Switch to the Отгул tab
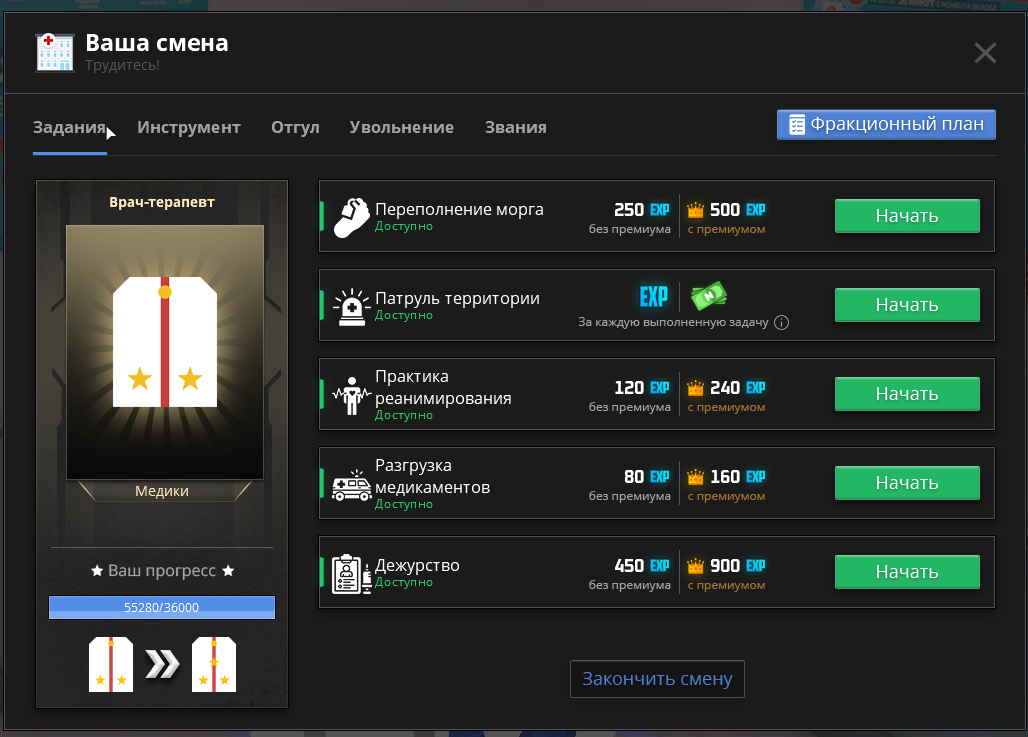 click(x=295, y=127)
